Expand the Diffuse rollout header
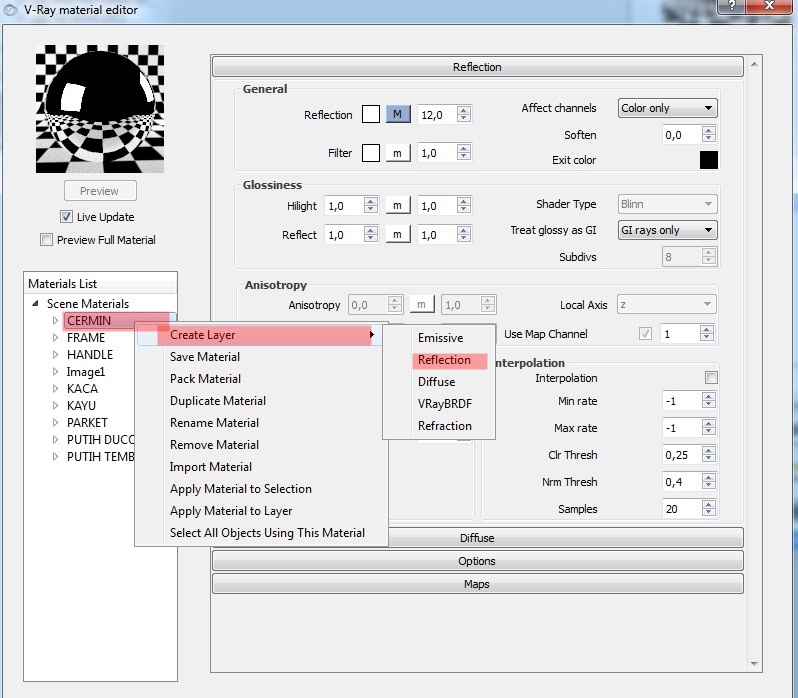 pos(565,538)
